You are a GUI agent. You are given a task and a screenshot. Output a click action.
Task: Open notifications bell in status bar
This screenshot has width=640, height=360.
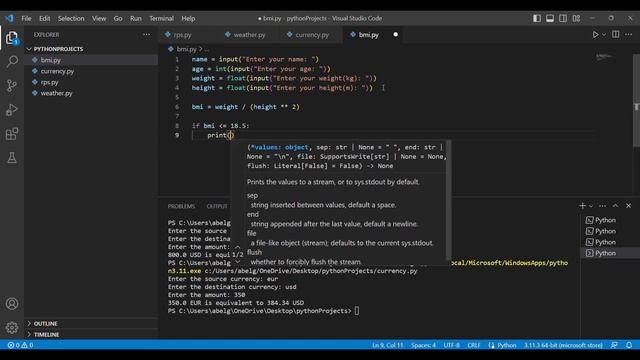(x=629, y=345)
